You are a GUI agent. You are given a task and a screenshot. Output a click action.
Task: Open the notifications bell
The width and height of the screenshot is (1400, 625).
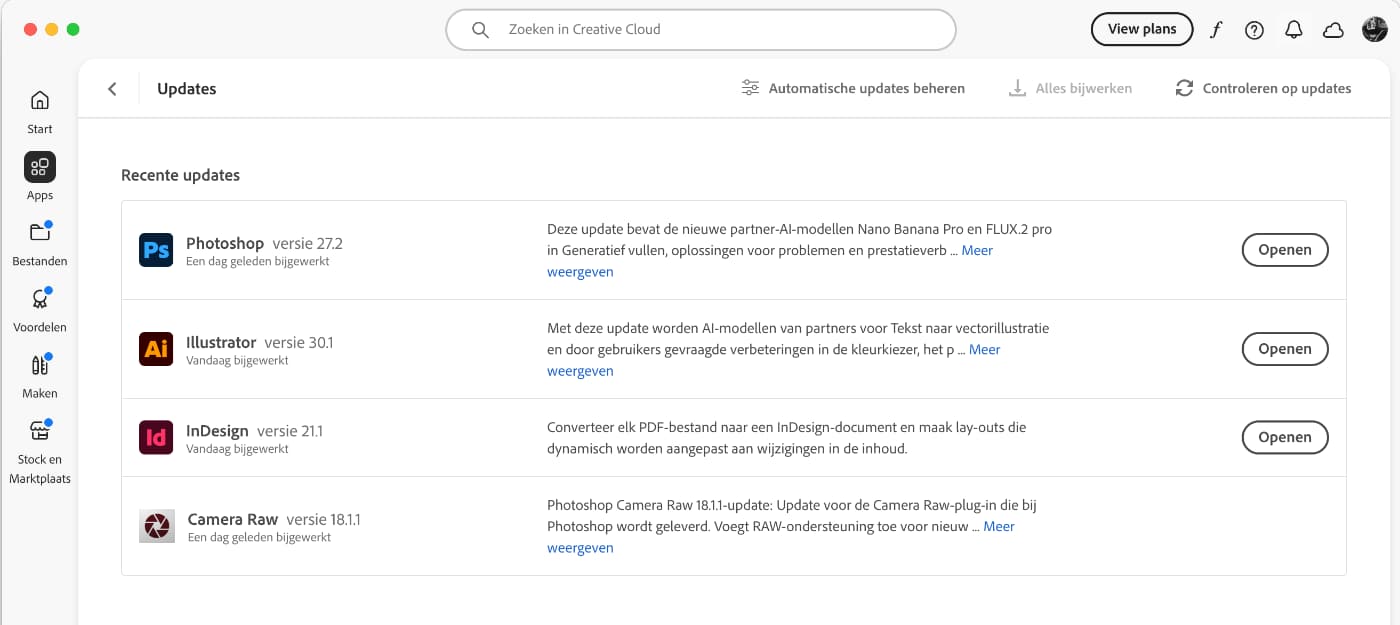1293,29
